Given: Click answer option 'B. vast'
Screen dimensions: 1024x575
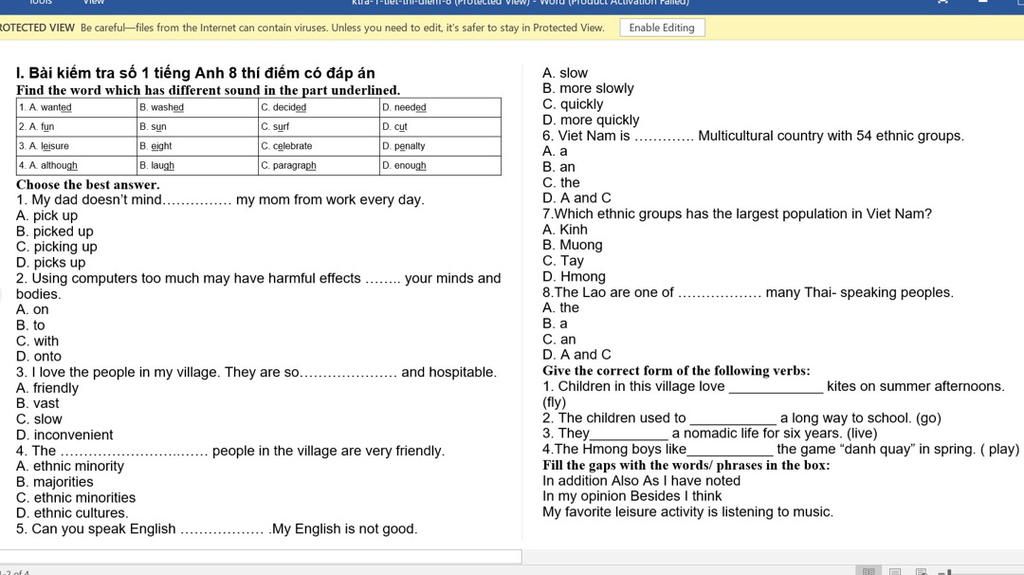Looking at the screenshot, I should [x=37, y=403].
